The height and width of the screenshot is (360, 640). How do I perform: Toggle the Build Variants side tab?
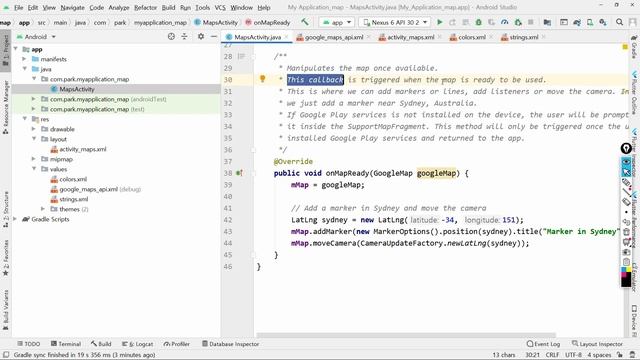point(5,310)
